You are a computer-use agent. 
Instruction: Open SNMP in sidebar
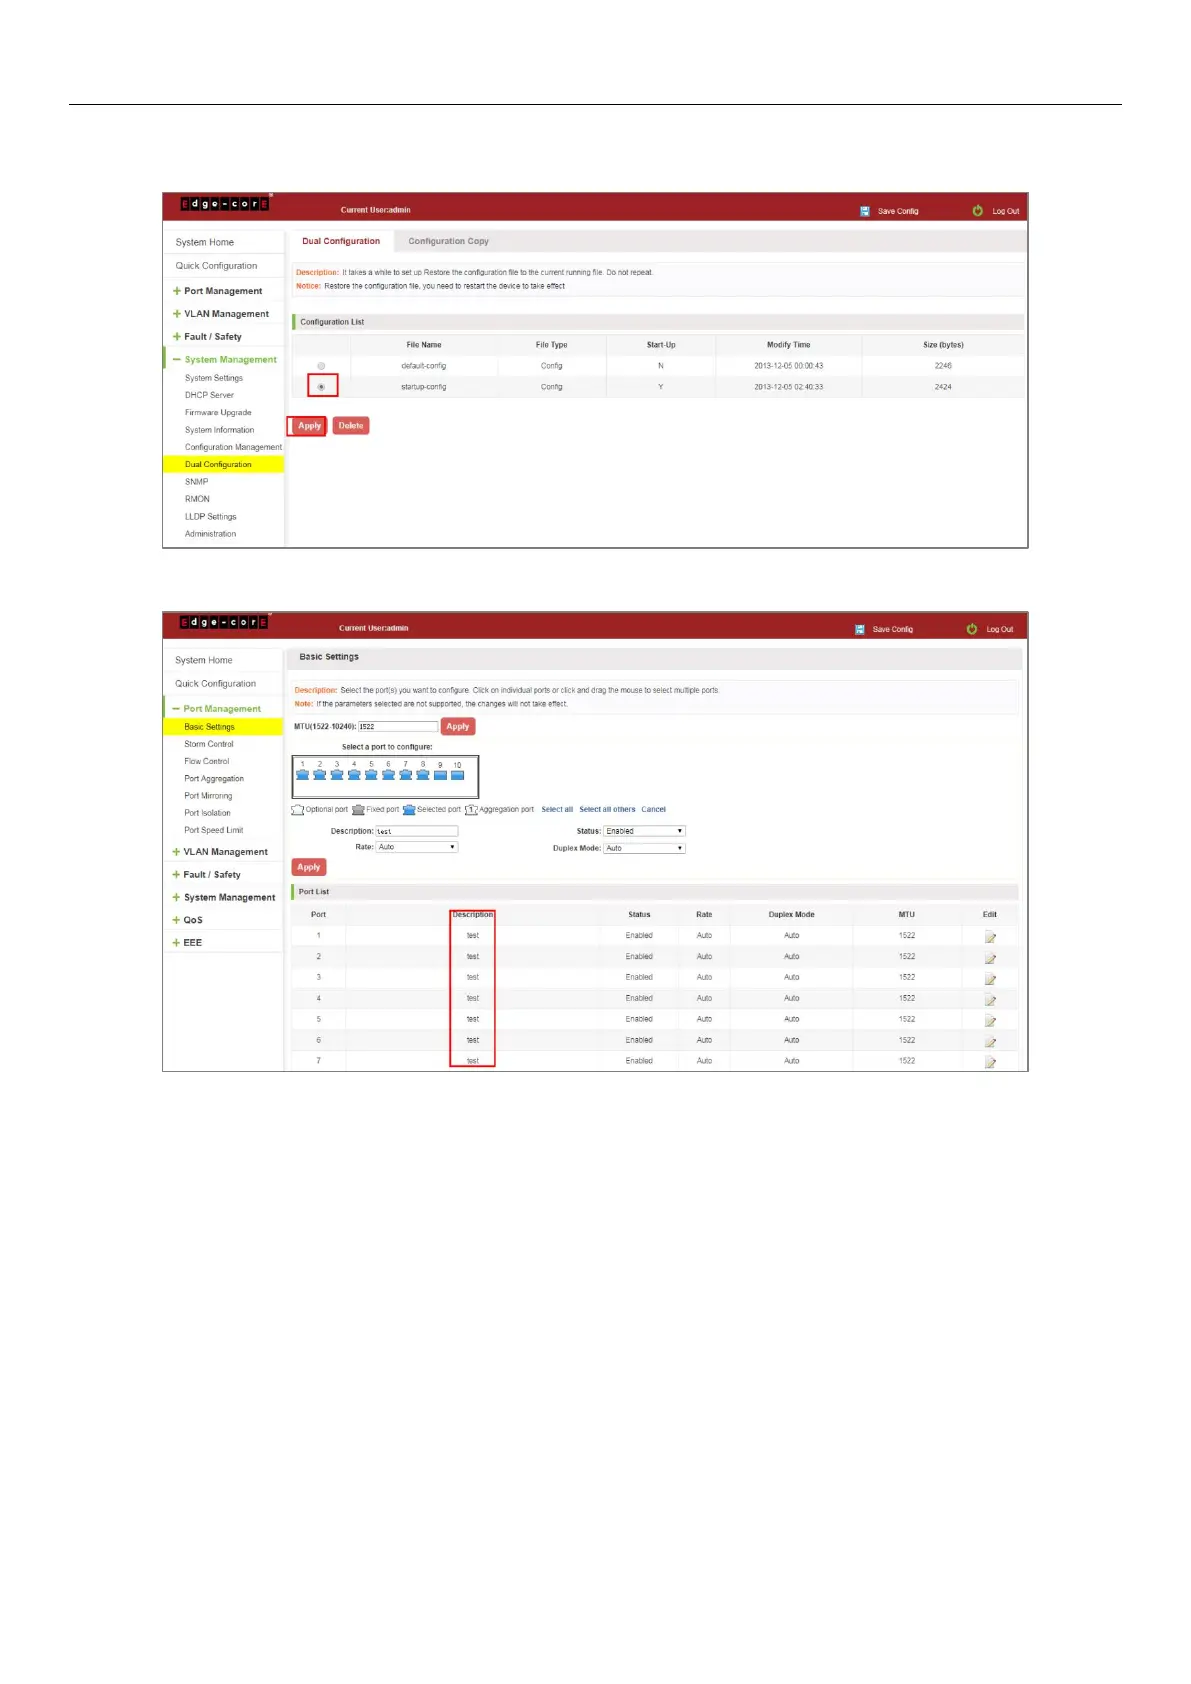click(196, 482)
